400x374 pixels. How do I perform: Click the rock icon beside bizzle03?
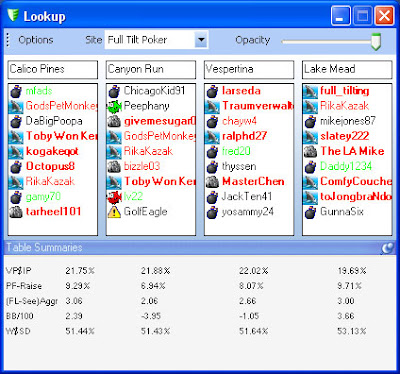pos(114,166)
